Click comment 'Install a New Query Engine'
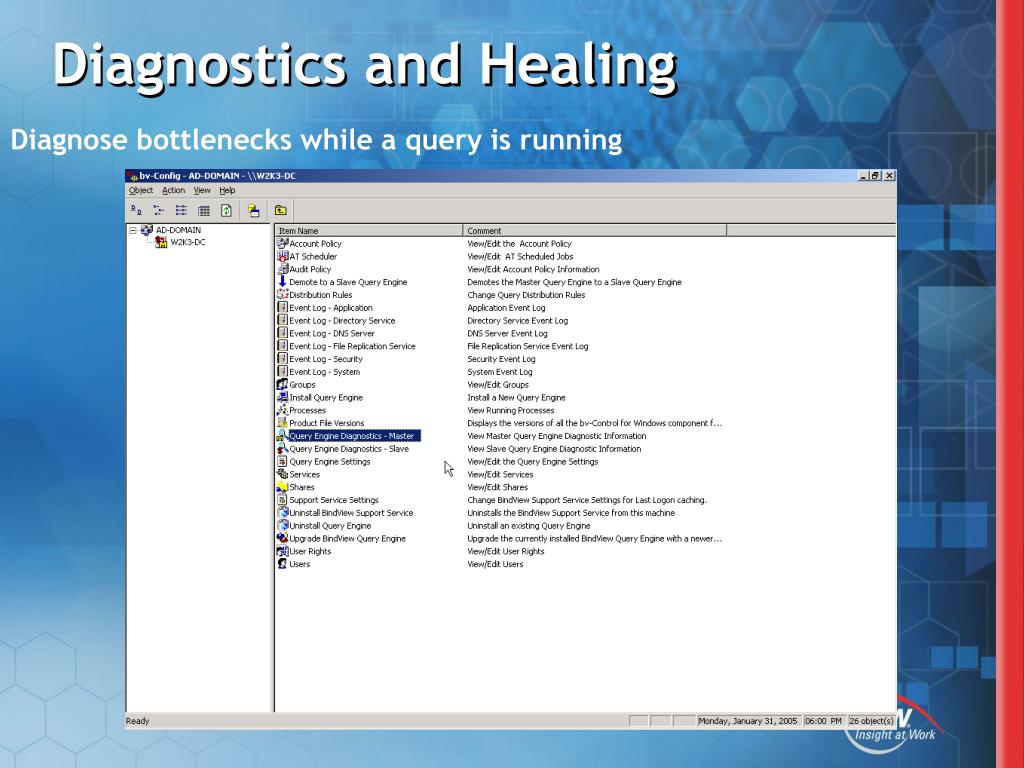This screenshot has height=768, width=1024. (517, 397)
